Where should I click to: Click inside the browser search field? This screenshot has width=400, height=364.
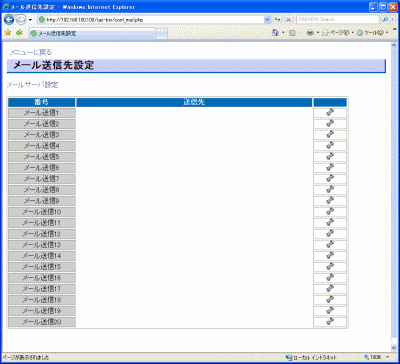tap(337, 20)
